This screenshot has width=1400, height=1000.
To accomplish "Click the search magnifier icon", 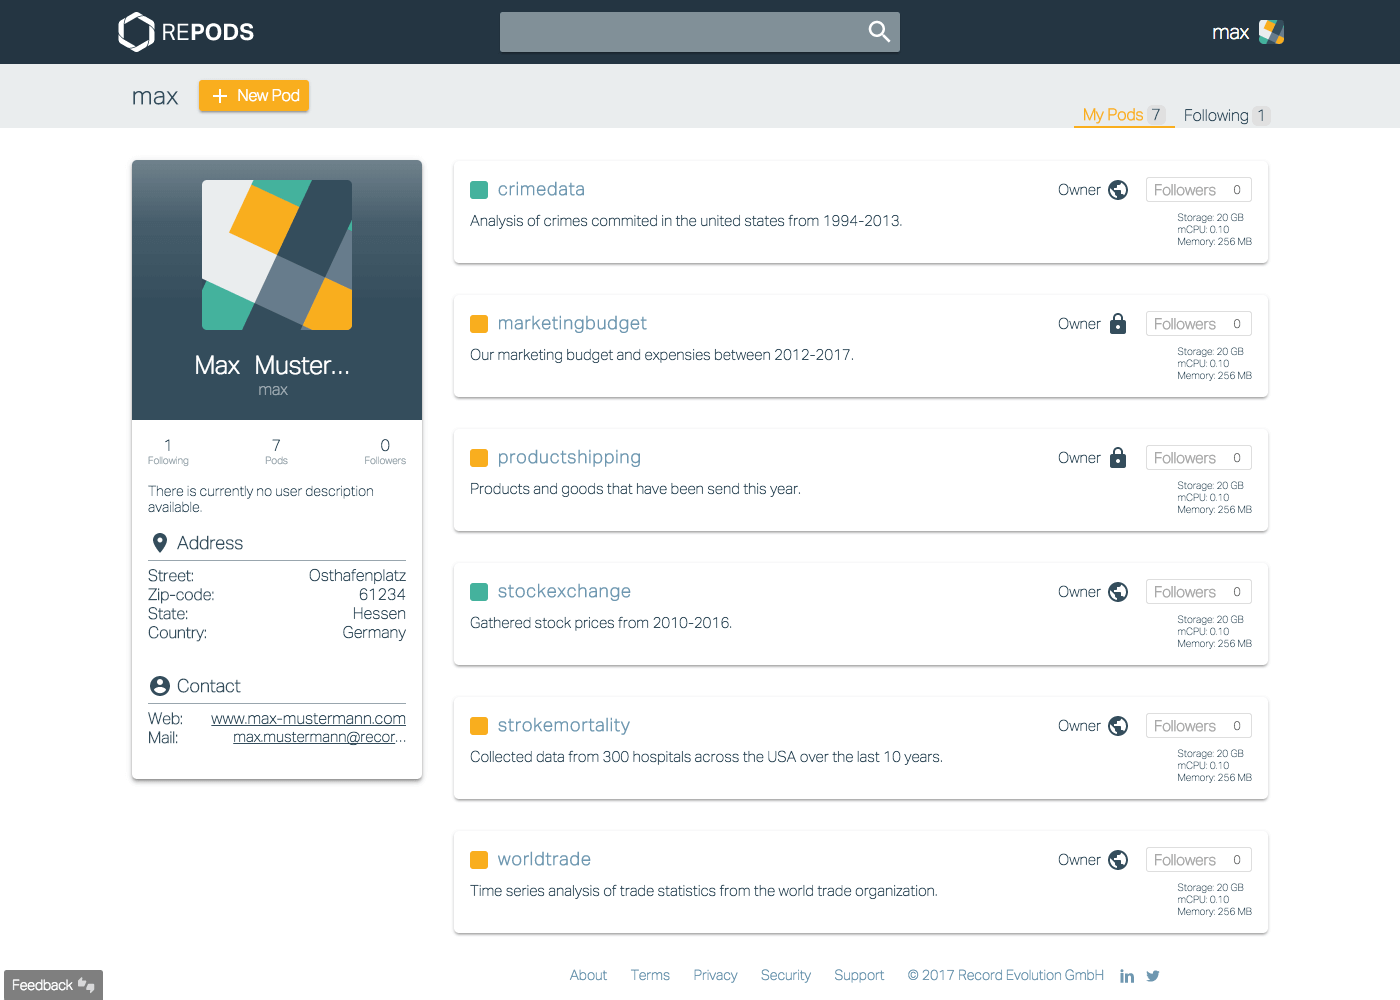I will click(878, 31).
